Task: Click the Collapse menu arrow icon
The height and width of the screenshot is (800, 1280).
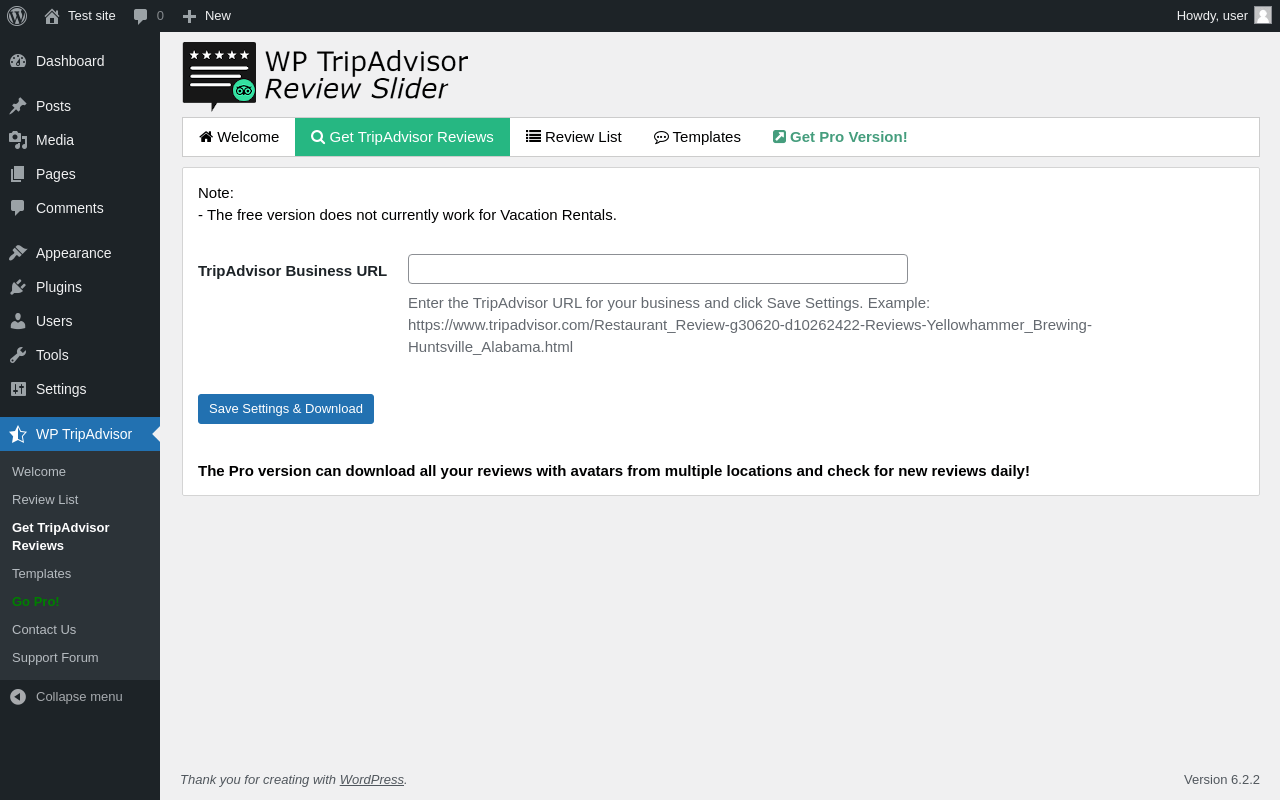Action: pyautogui.click(x=18, y=696)
